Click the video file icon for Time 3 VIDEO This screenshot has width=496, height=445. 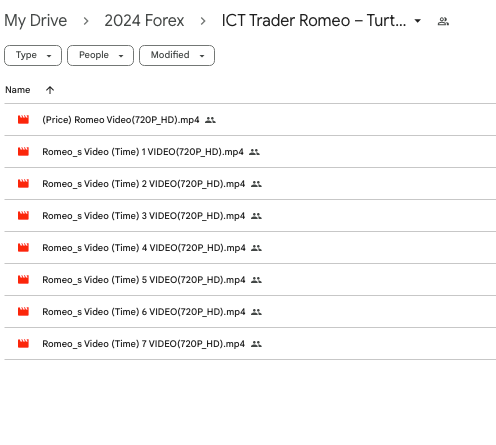coord(23,216)
